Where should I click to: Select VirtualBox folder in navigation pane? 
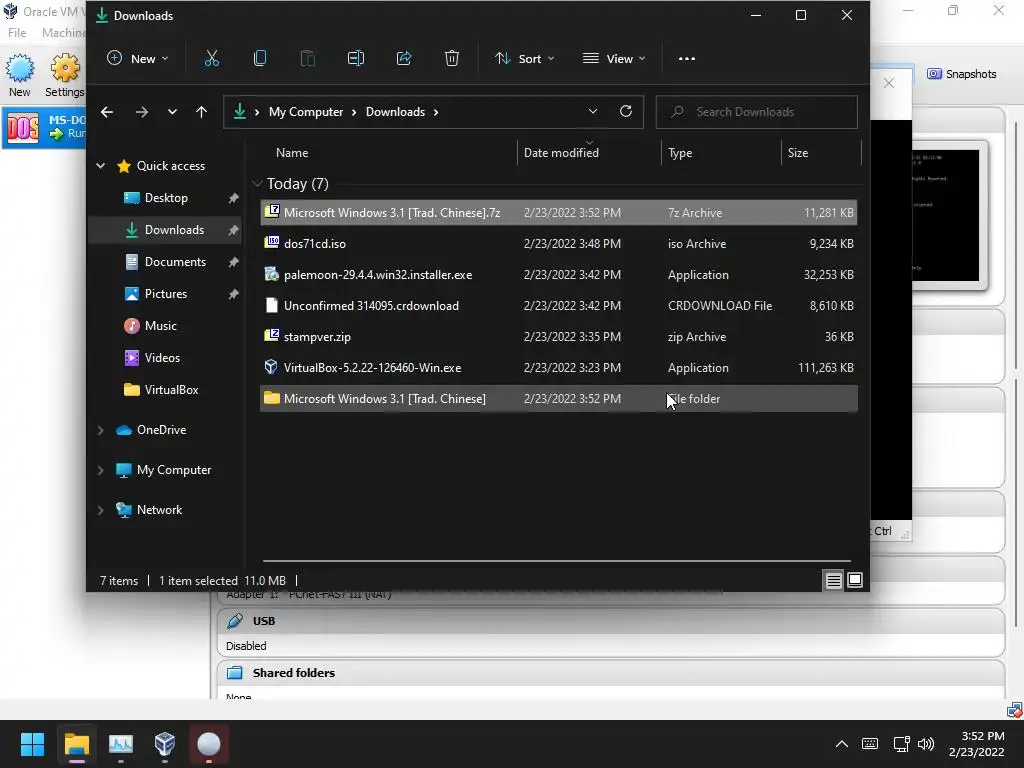[171, 389]
